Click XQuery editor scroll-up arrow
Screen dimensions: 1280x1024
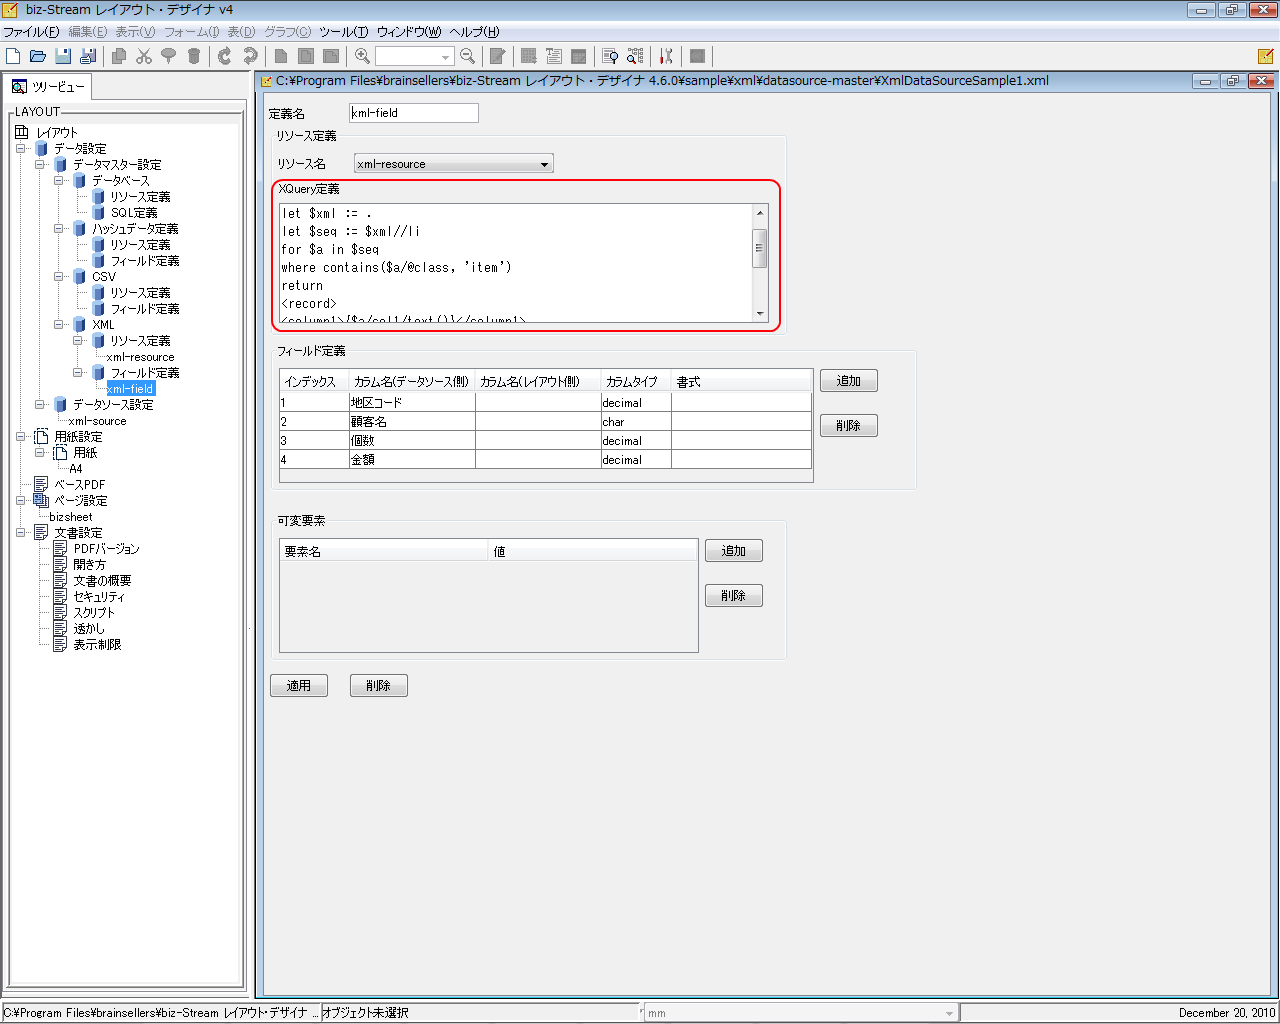760,213
